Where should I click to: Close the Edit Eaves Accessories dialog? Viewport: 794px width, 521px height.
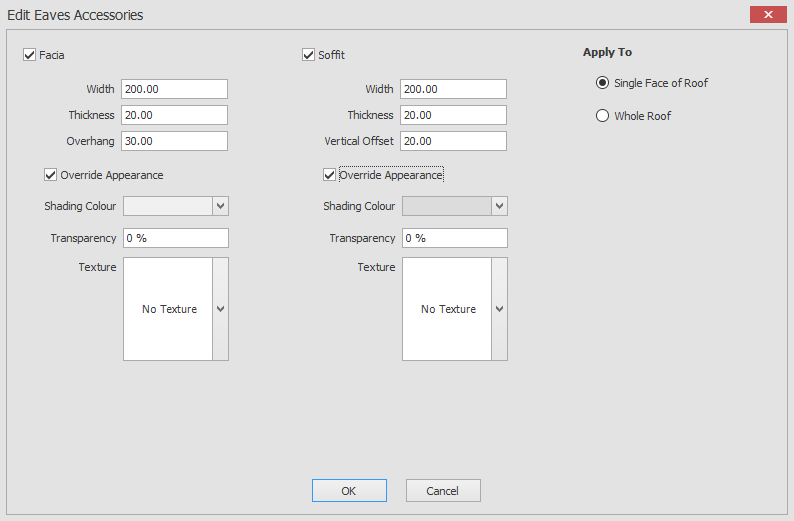coord(768,15)
